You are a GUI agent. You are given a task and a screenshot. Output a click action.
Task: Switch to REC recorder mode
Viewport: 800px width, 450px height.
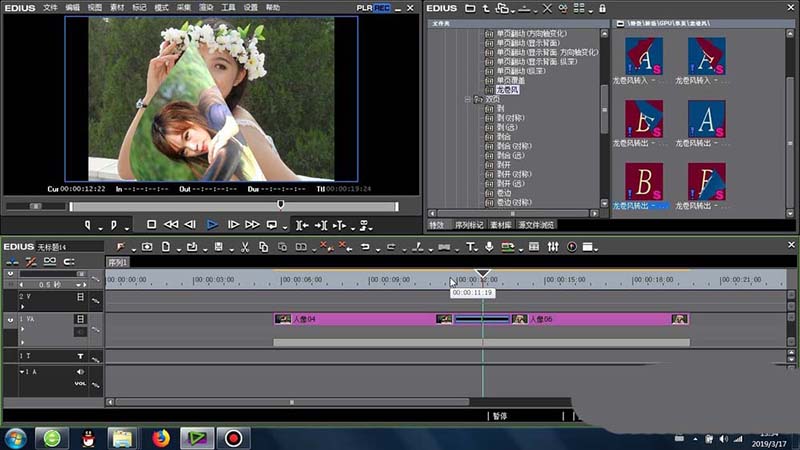point(382,8)
